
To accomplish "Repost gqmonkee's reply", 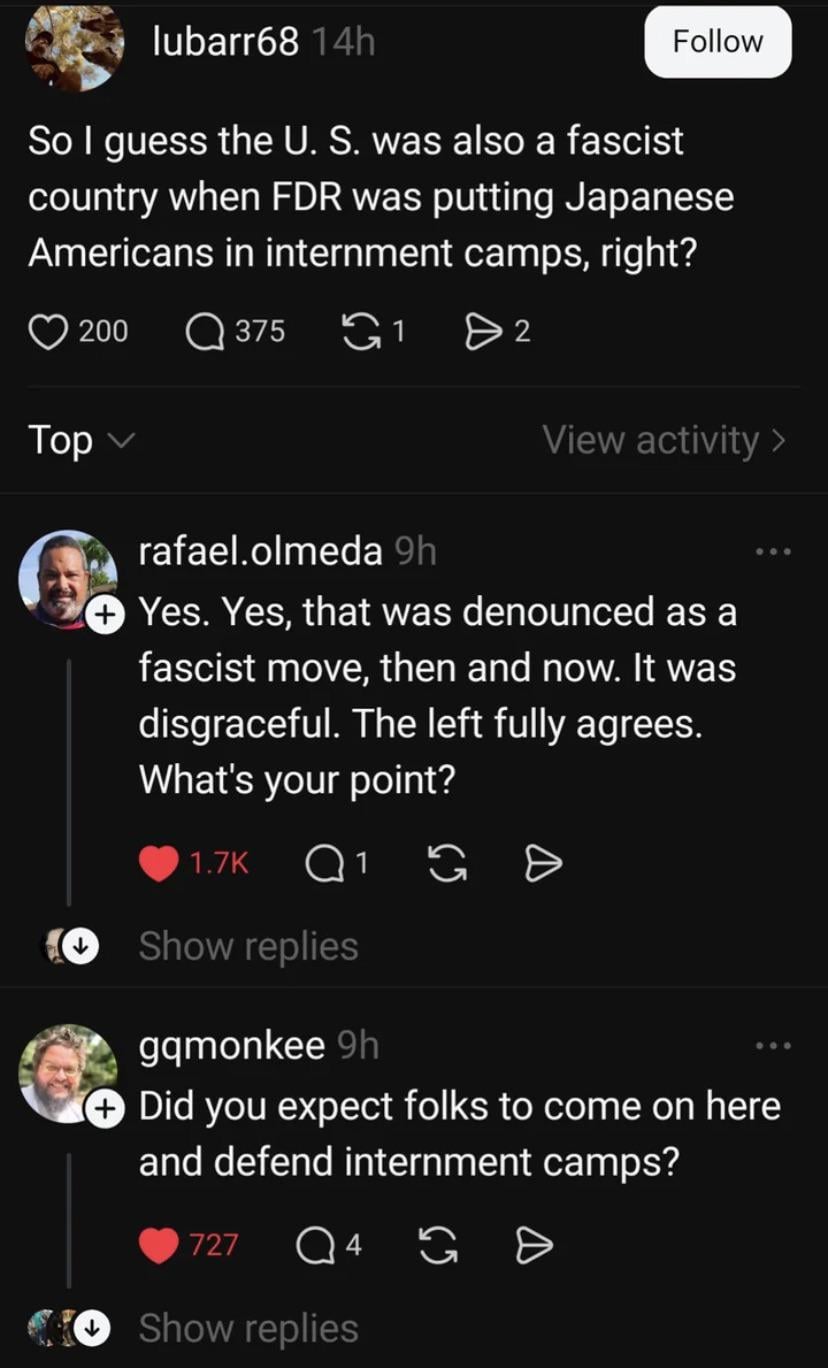I will pos(436,1245).
